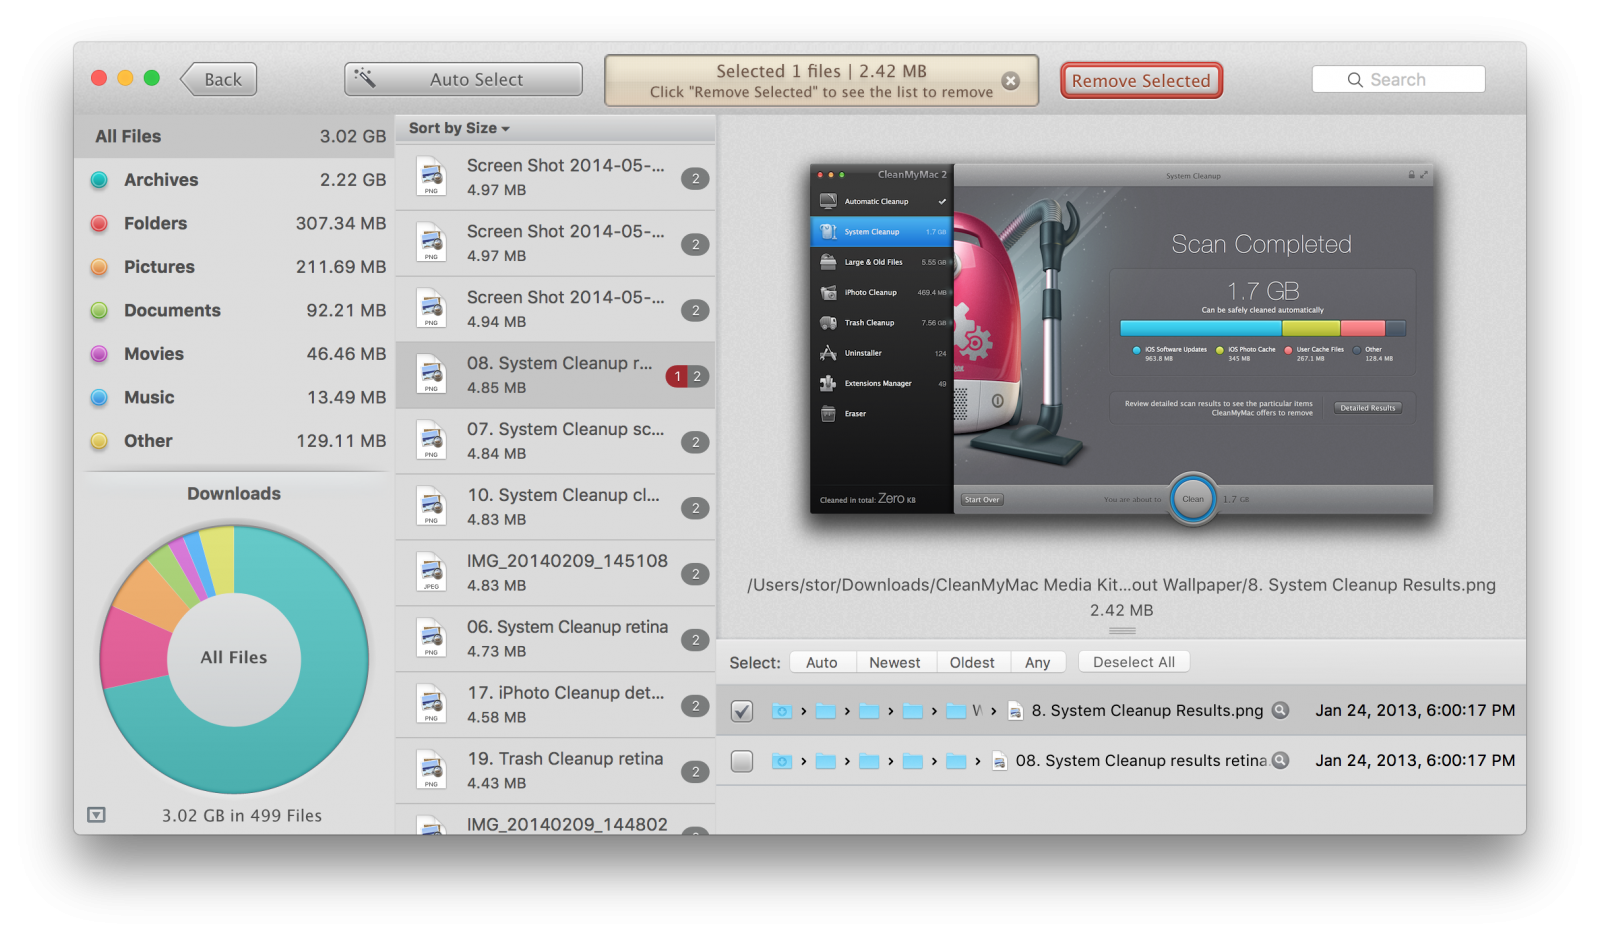Click the orange dot next to Pictures
Screen dimensions: 1600x940
[99, 267]
